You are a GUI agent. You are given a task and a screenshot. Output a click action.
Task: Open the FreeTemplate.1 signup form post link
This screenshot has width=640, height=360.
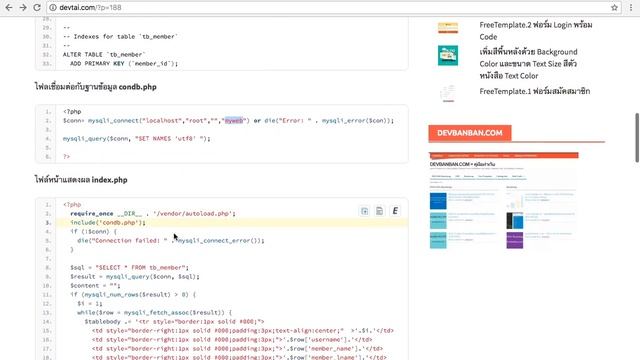(x=534, y=91)
